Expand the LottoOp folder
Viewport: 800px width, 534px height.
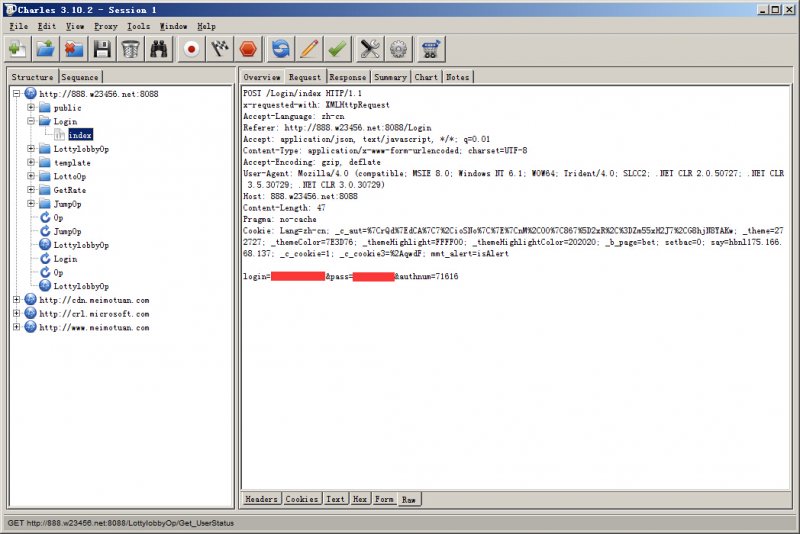[31, 176]
